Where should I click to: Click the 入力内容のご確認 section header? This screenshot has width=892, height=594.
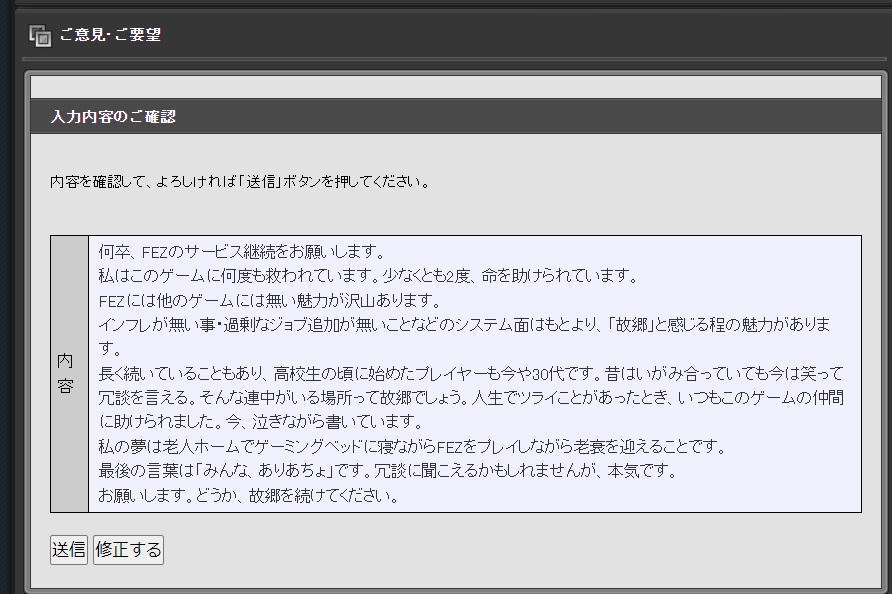pos(113,117)
